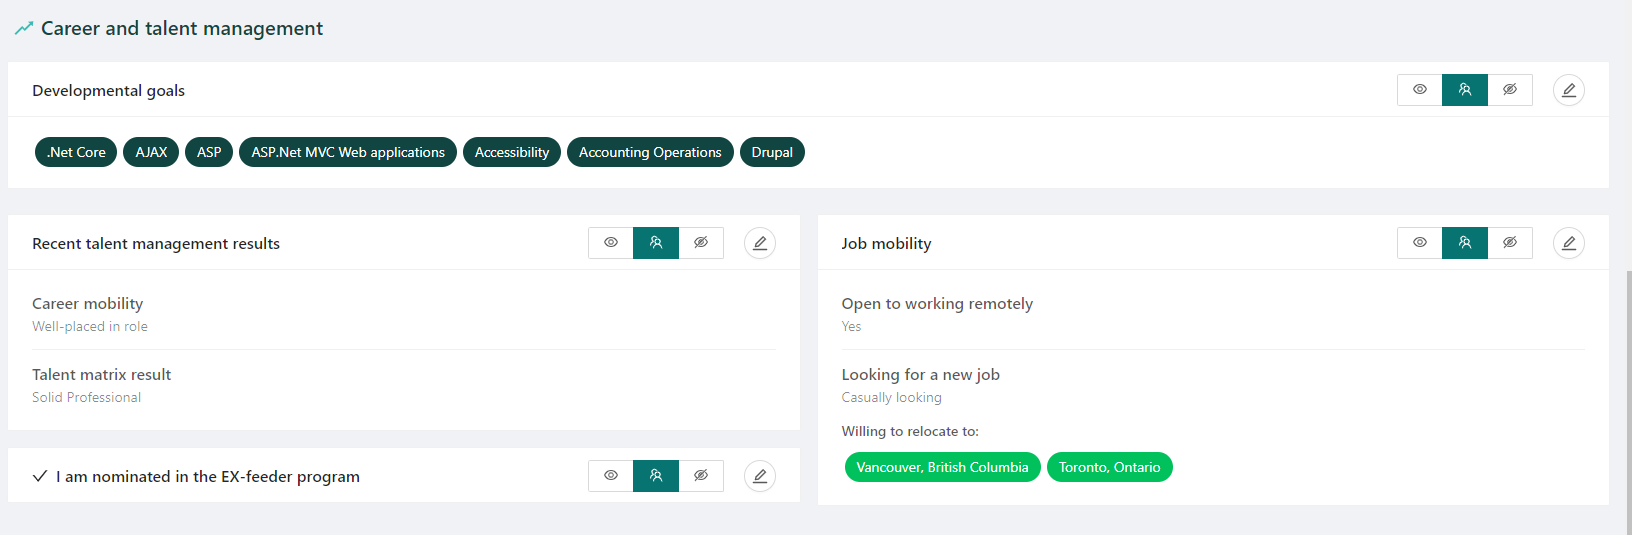1632x535 pixels.
Task: Make EX-feeder nomination publicly visible
Action: point(610,476)
